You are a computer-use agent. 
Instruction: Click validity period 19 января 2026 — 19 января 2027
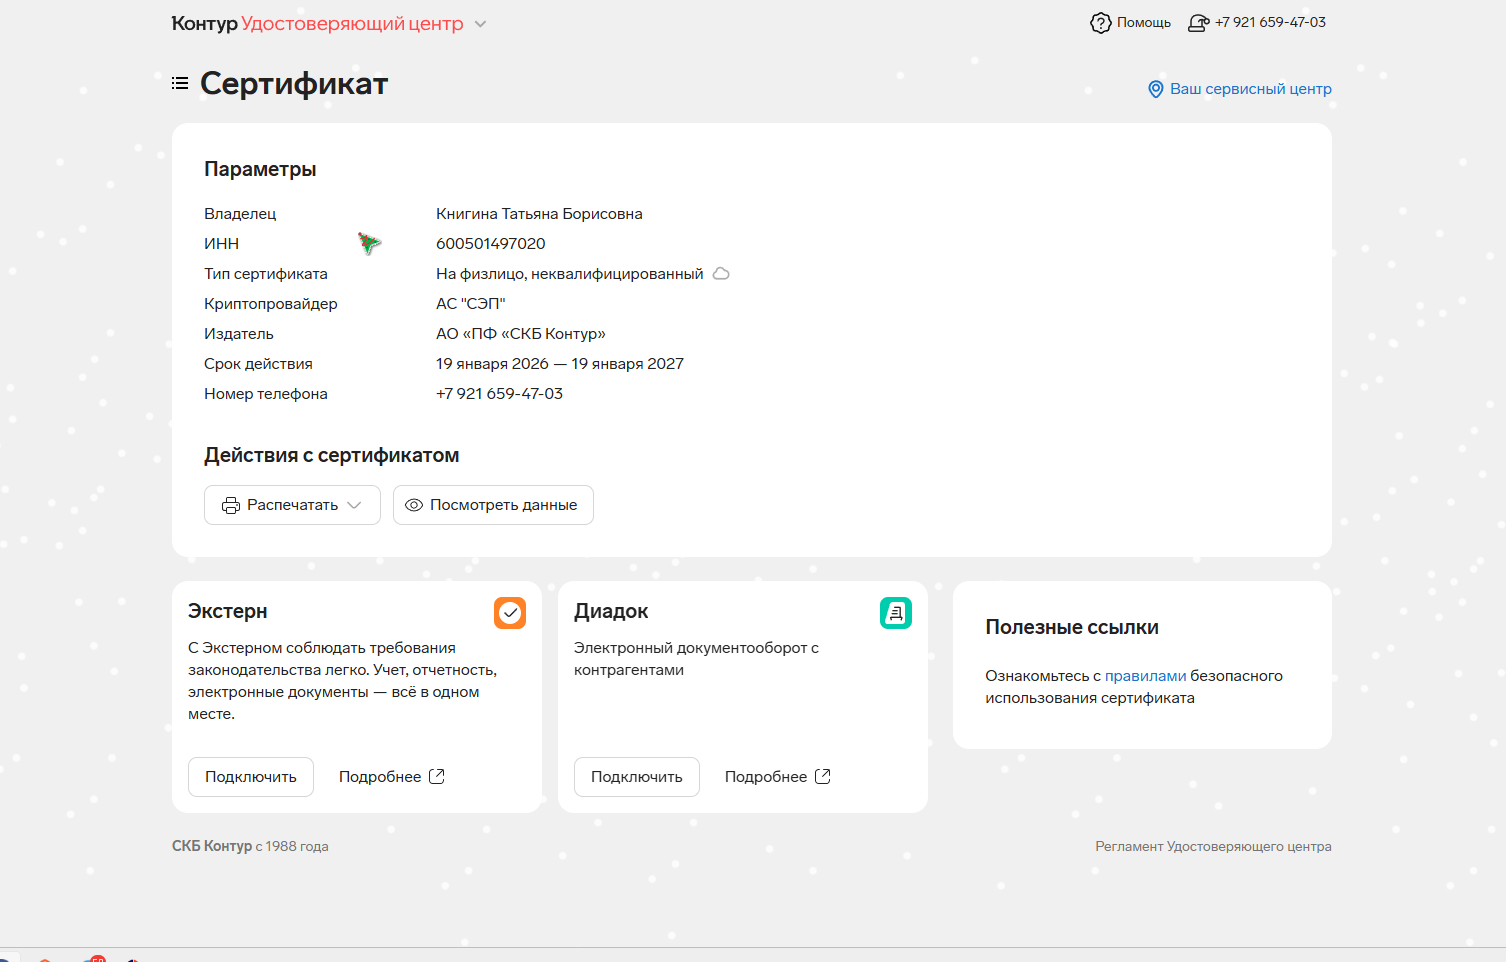[x=560, y=364]
